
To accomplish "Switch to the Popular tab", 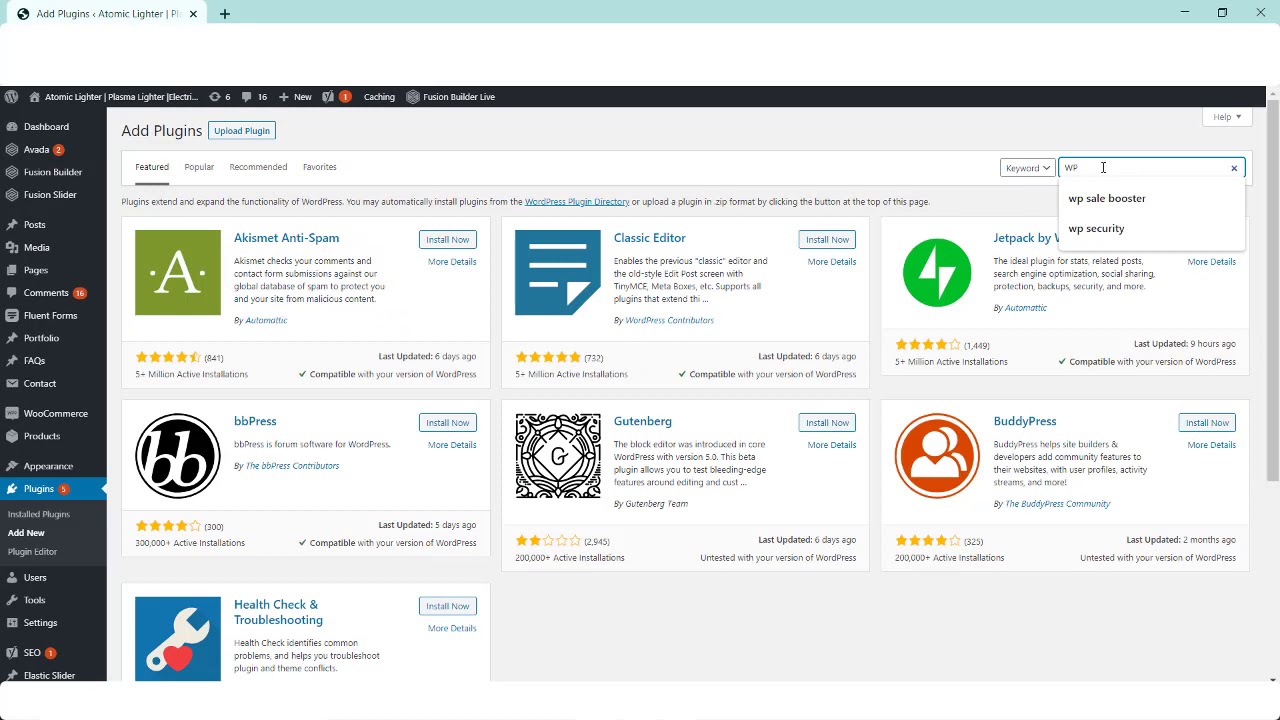I will [199, 167].
